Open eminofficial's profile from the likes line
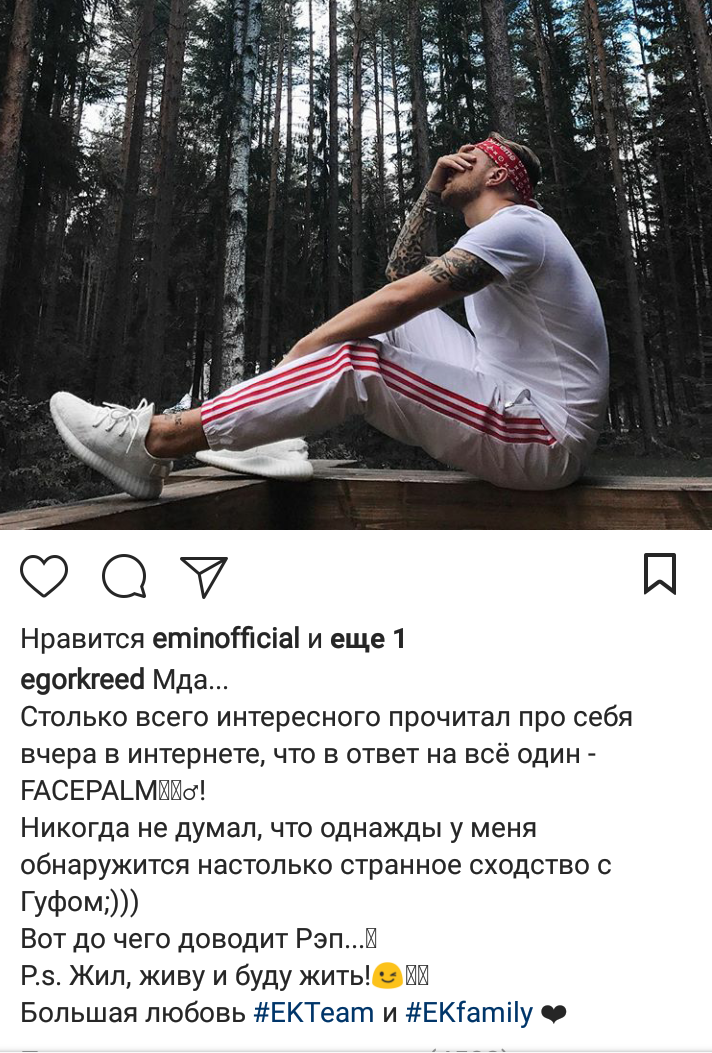The image size is (712, 1053). coord(226,639)
